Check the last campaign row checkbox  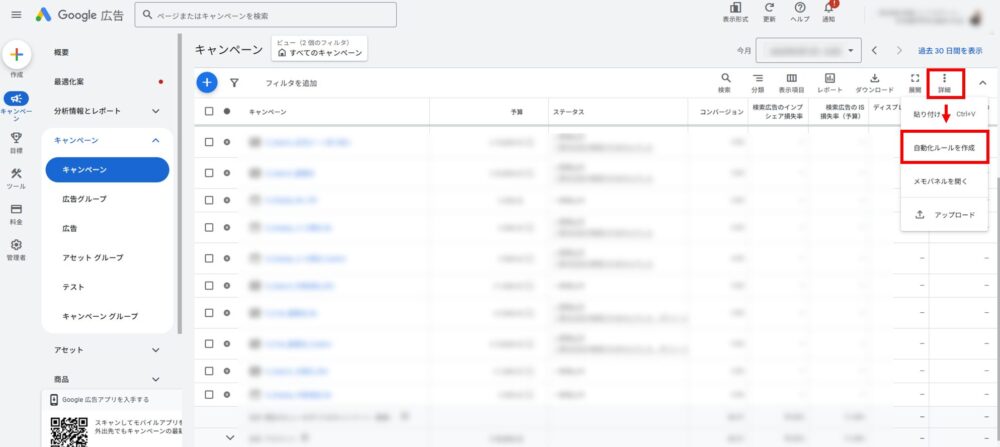209,395
